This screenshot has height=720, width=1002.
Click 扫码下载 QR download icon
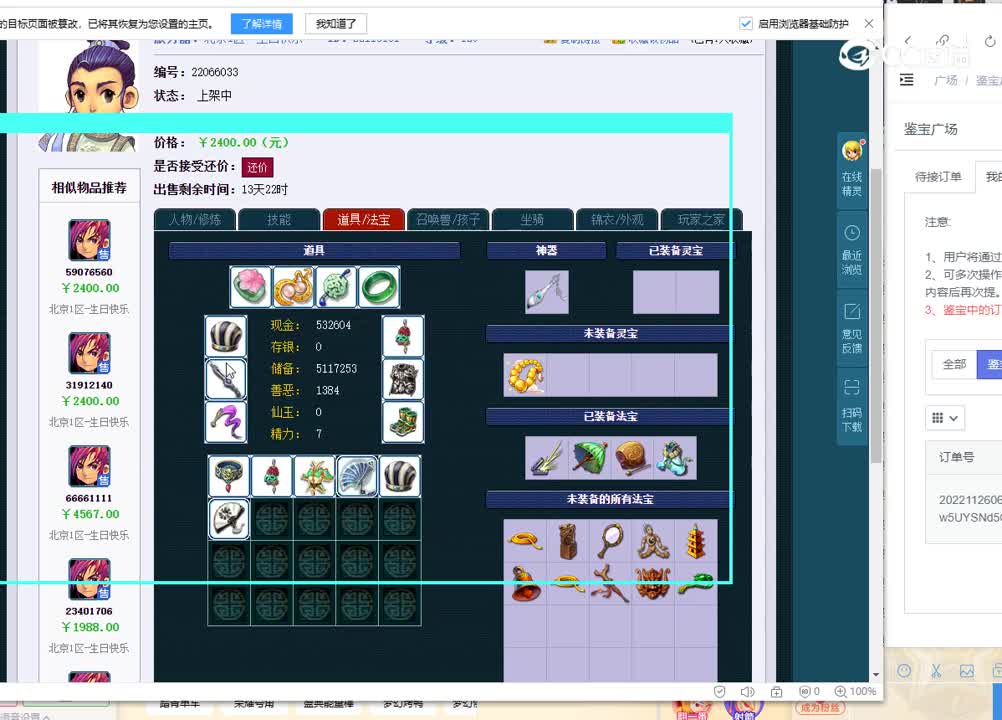coord(852,406)
